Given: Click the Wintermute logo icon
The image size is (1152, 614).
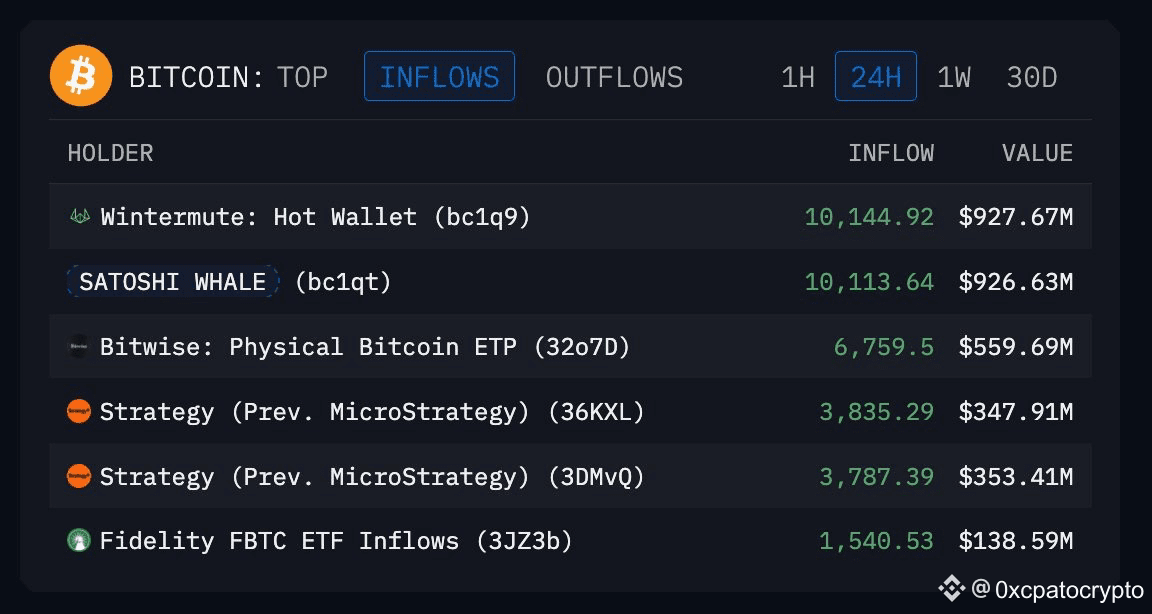Looking at the screenshot, I should coord(79,217).
